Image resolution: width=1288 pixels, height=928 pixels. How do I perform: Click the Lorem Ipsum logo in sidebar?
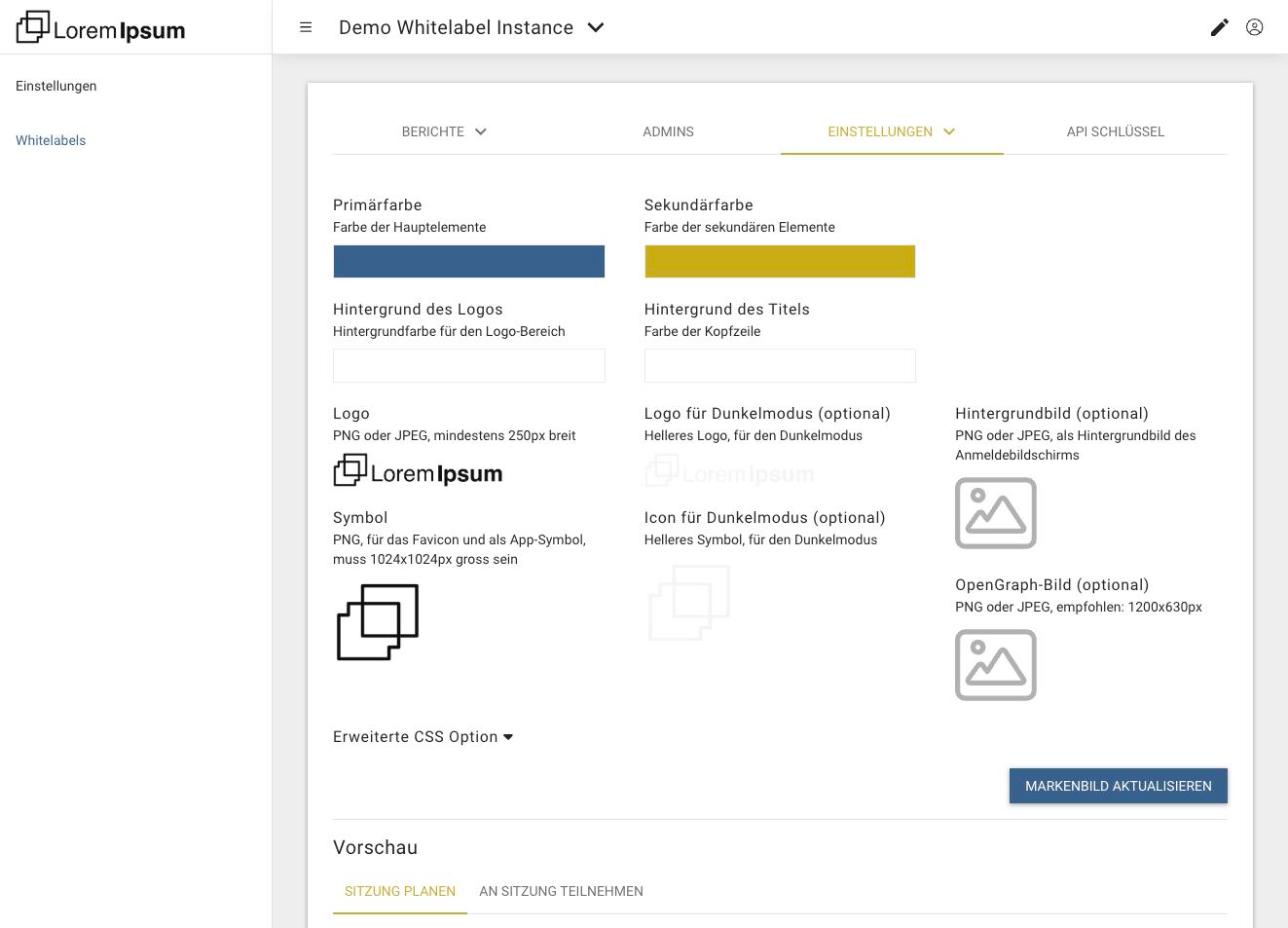pyautogui.click(x=101, y=27)
